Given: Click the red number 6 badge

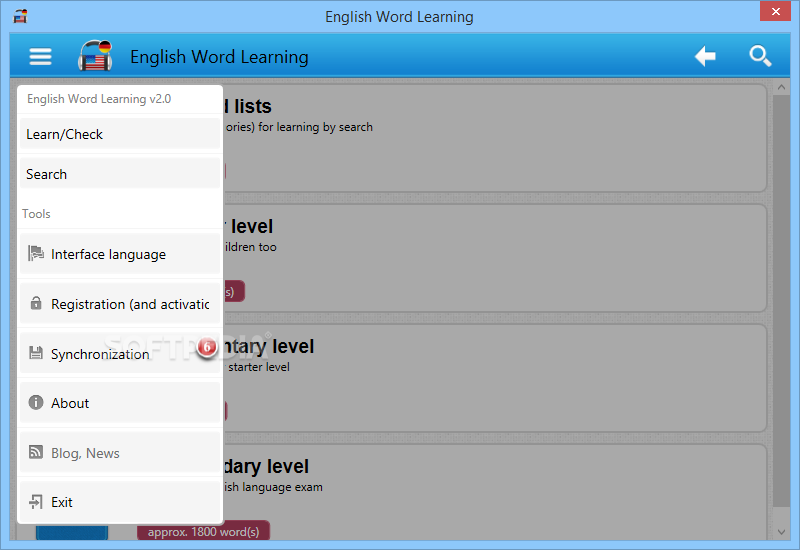Looking at the screenshot, I should pyautogui.click(x=207, y=347).
